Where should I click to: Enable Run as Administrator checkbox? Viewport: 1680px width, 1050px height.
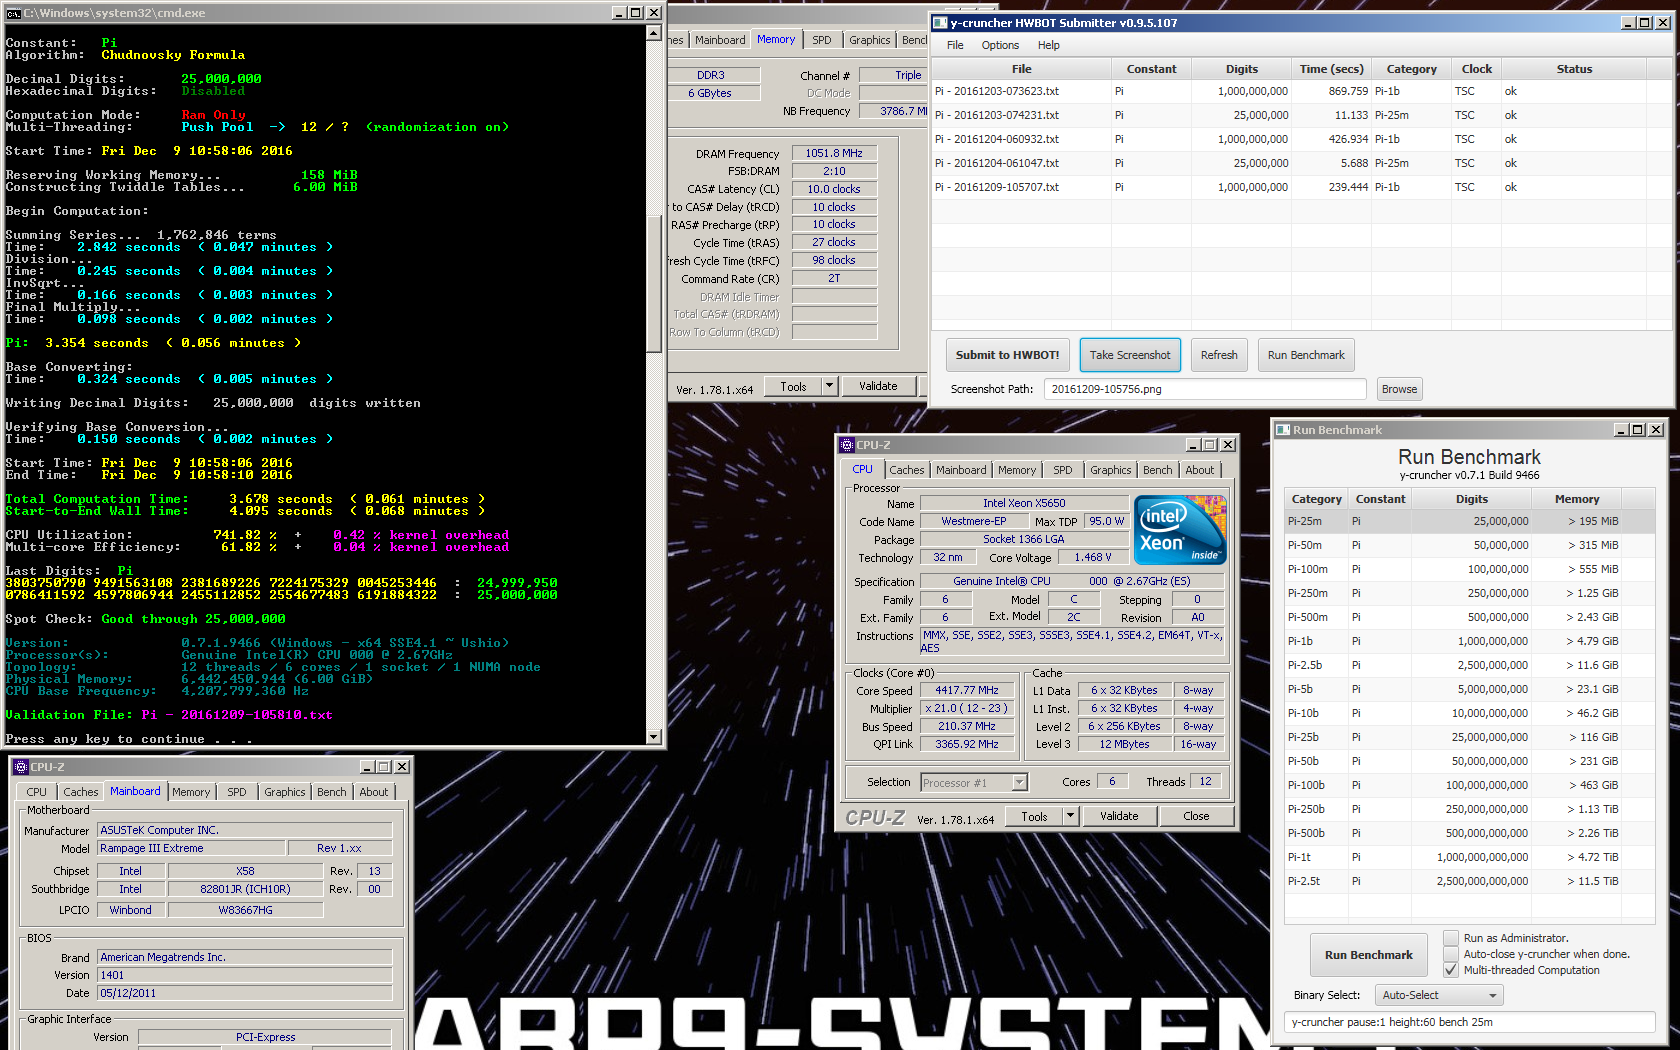pyautogui.click(x=1451, y=938)
